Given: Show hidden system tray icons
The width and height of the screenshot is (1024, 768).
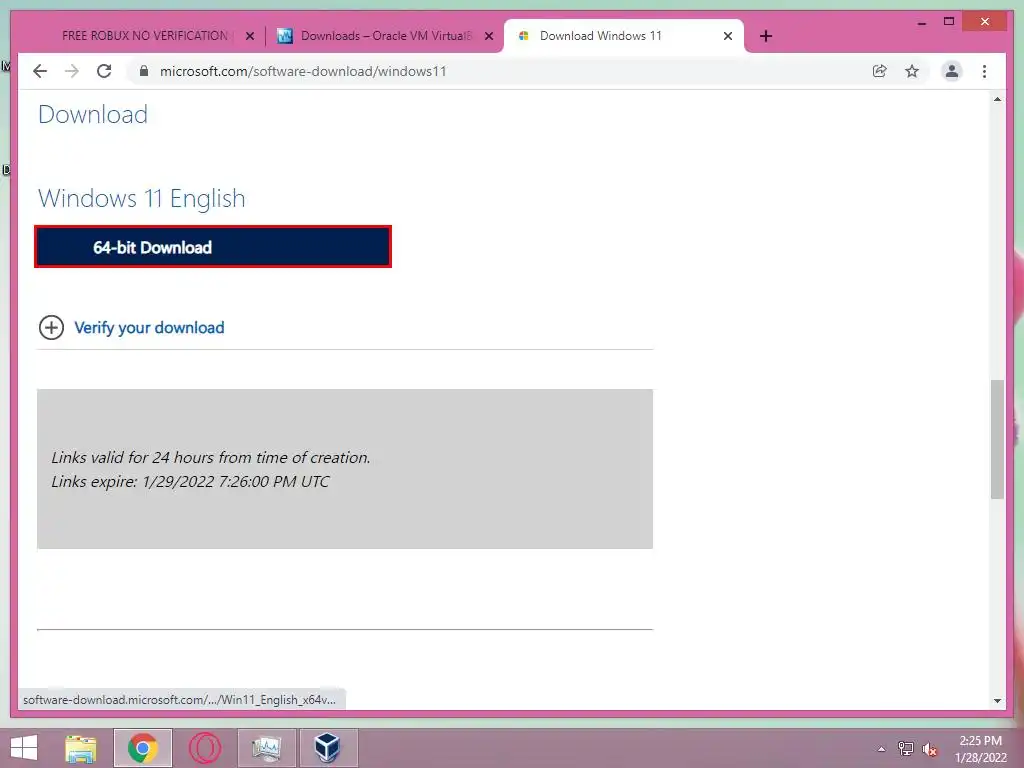Looking at the screenshot, I should [x=881, y=749].
